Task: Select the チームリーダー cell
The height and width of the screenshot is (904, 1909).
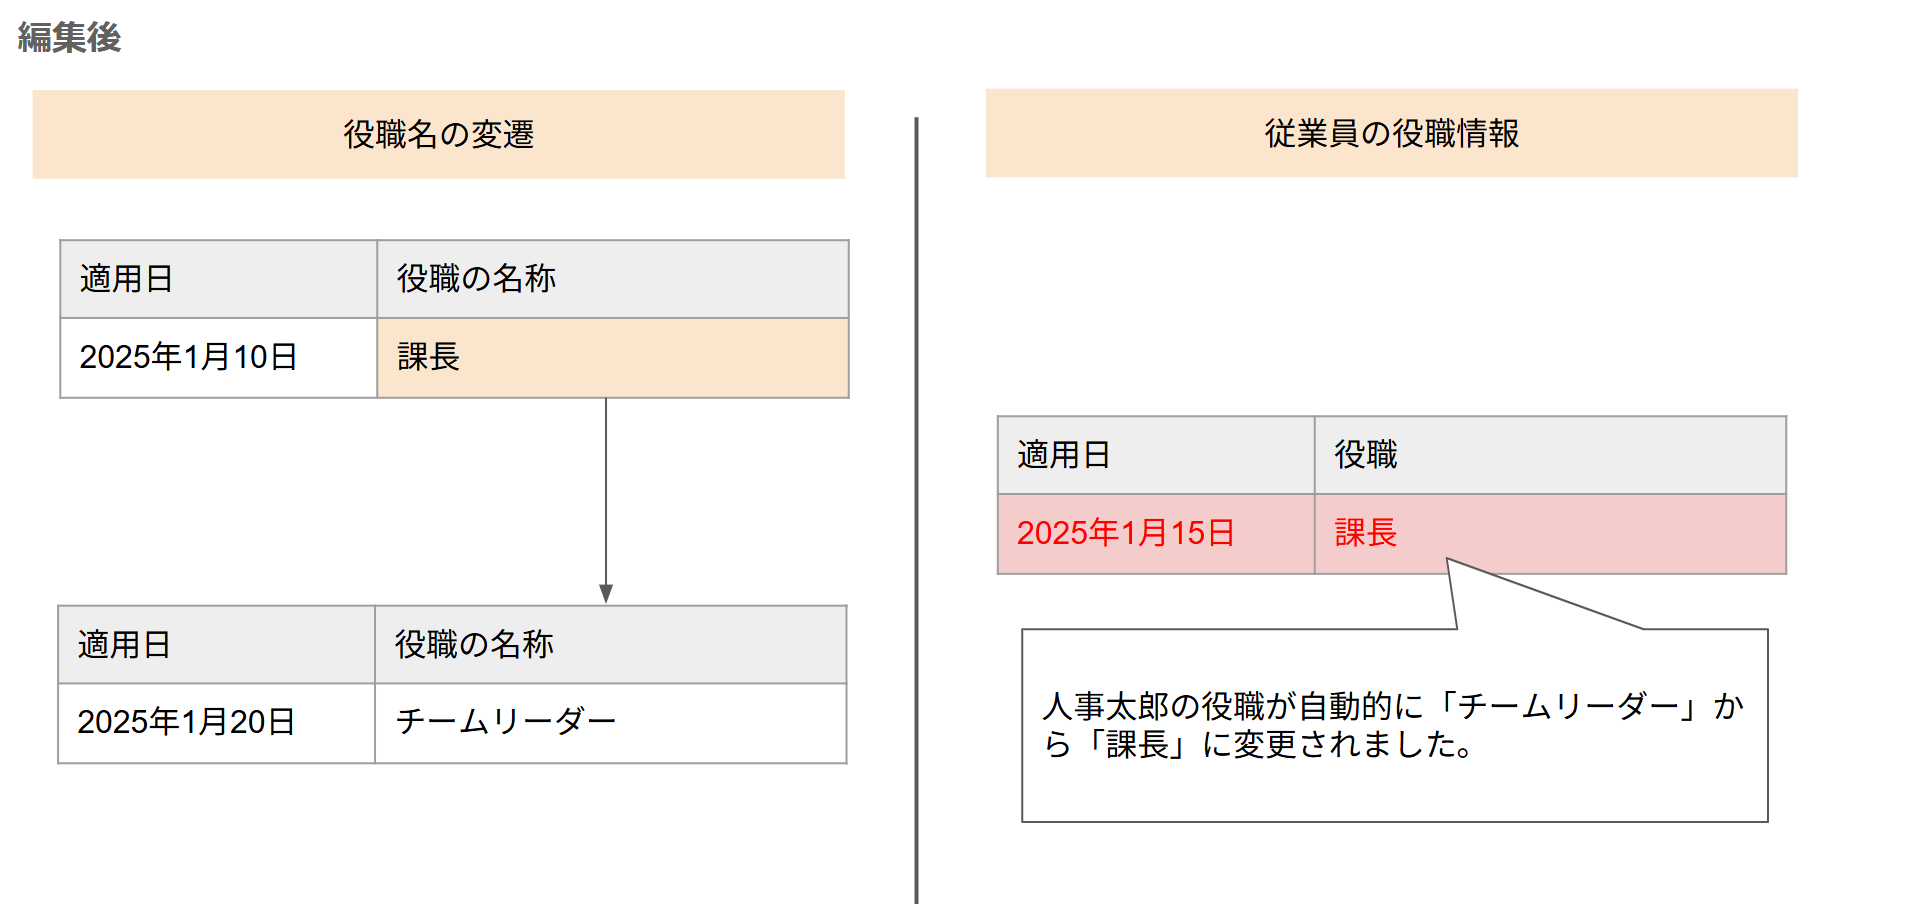Action: 611,723
